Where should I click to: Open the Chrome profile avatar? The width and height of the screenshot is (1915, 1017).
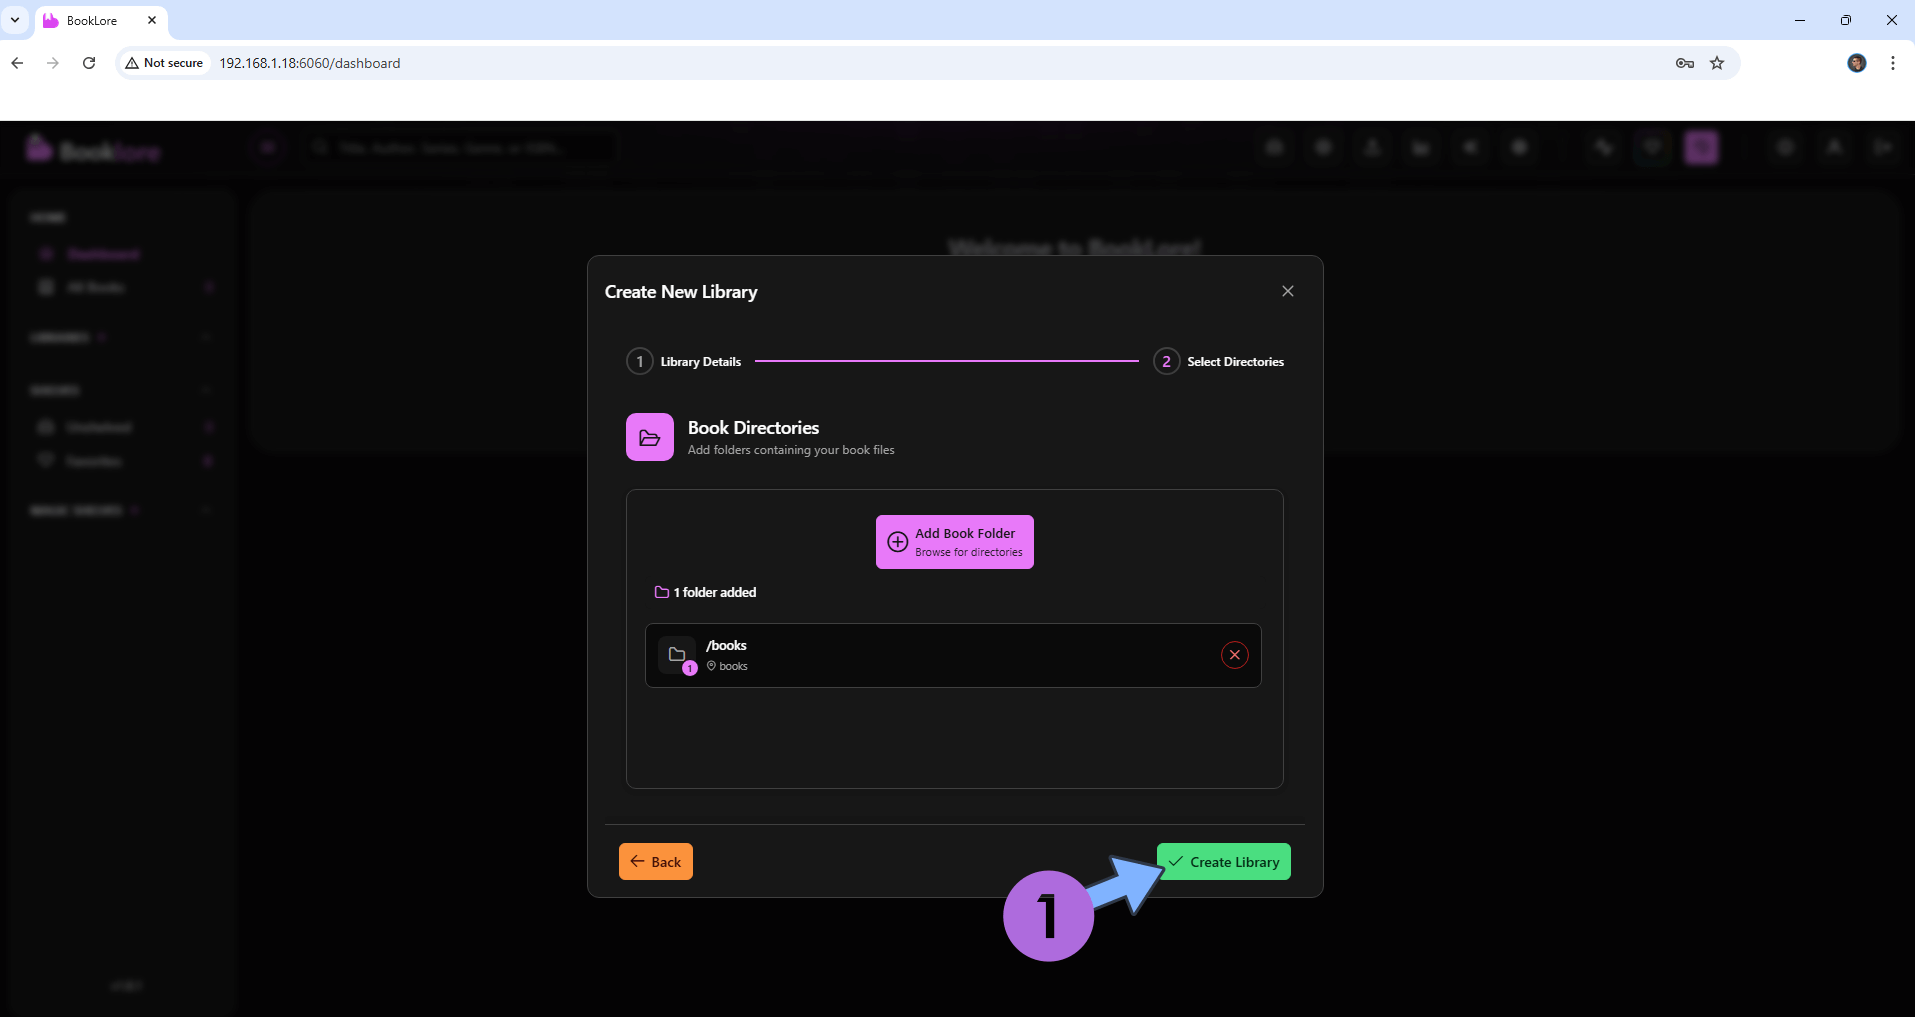point(1856,63)
